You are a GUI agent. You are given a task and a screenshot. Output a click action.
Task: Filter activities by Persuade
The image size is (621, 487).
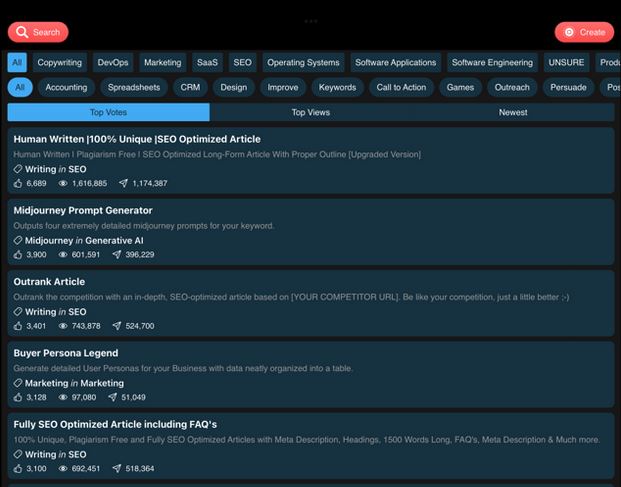[568, 88]
